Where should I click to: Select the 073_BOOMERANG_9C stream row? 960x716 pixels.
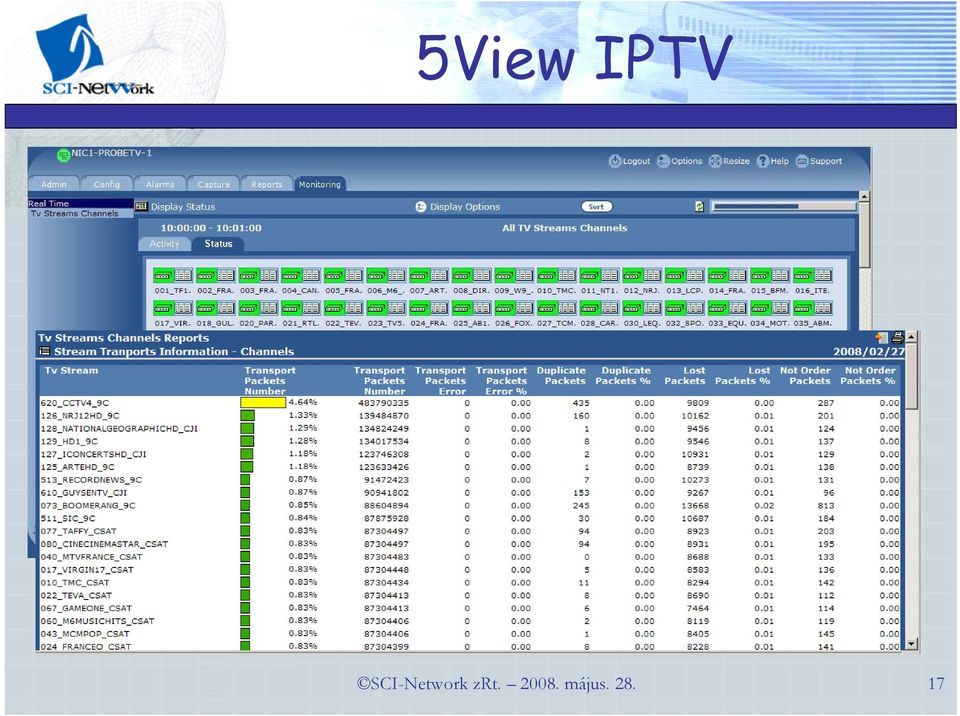point(470,505)
